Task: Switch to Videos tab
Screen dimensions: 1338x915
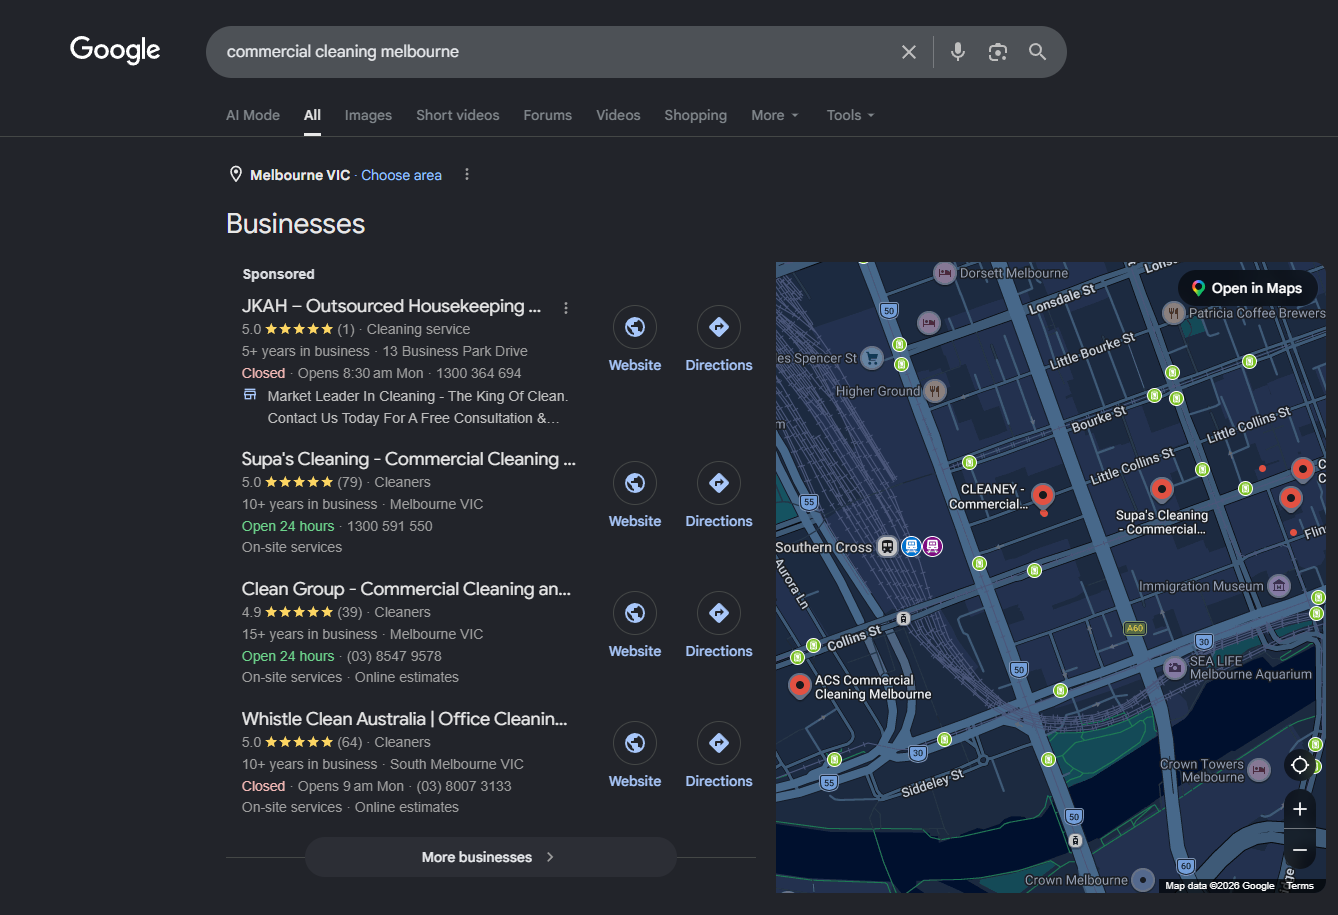Action: pyautogui.click(x=618, y=115)
